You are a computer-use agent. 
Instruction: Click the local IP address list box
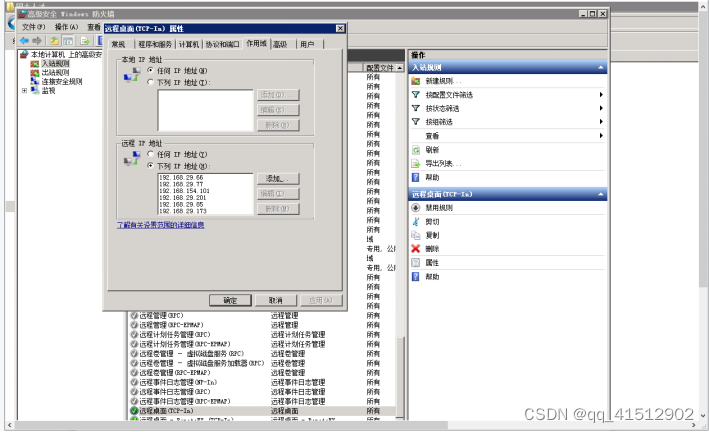pyautogui.click(x=205, y=110)
